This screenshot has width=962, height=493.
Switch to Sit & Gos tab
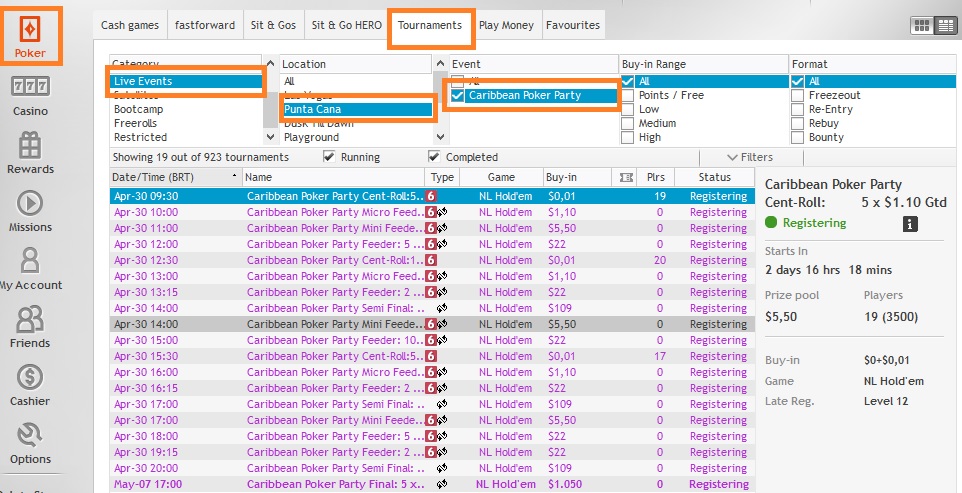point(273,25)
